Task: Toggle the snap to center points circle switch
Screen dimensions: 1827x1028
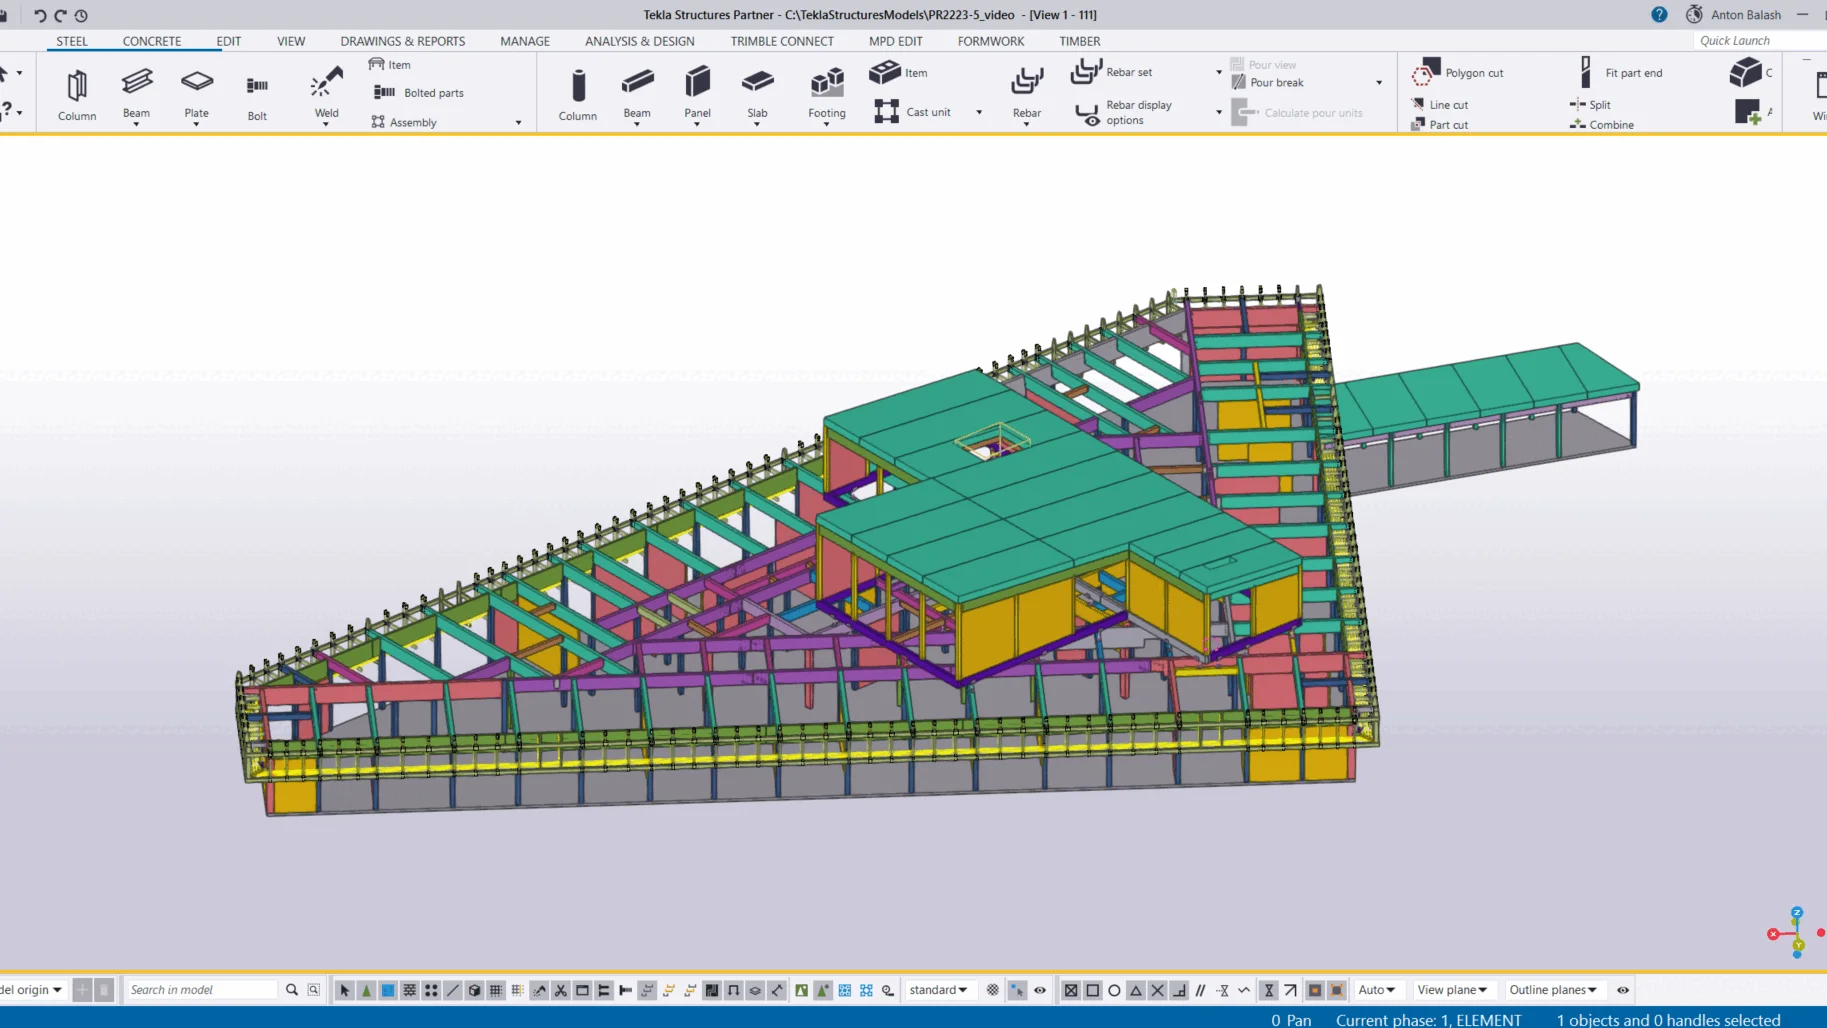Action: 1114,990
